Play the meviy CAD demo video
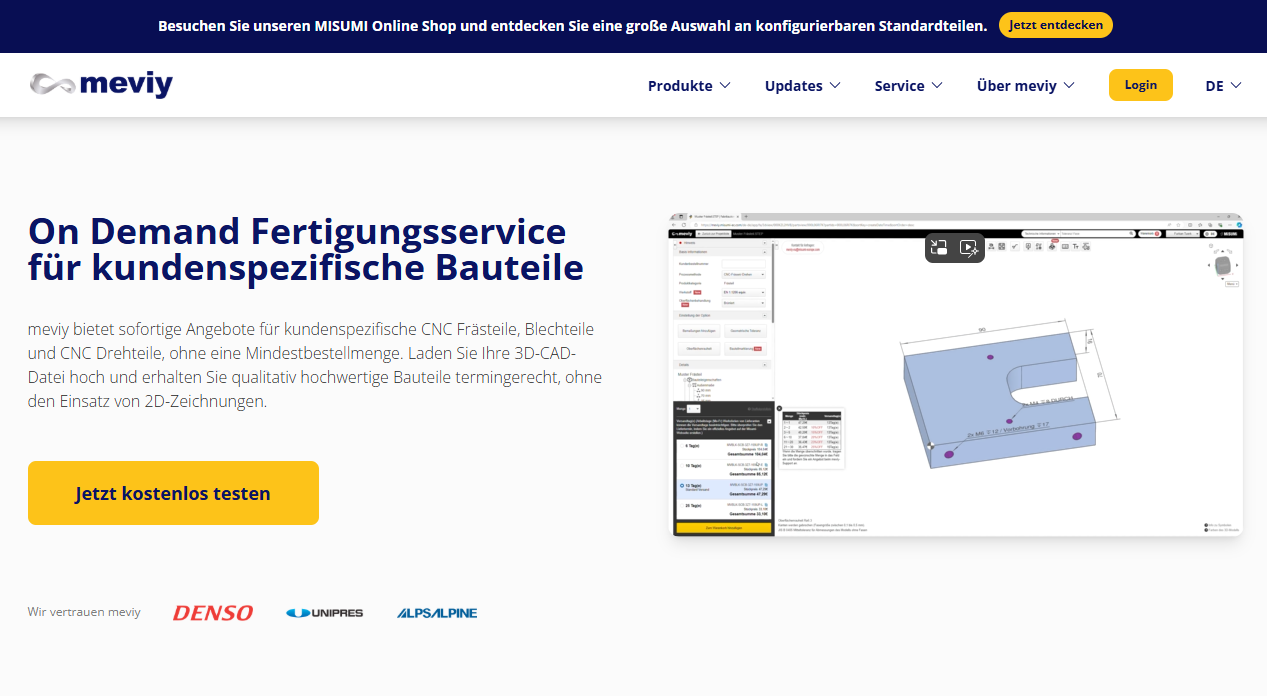The width and height of the screenshot is (1267, 696). click(957, 374)
